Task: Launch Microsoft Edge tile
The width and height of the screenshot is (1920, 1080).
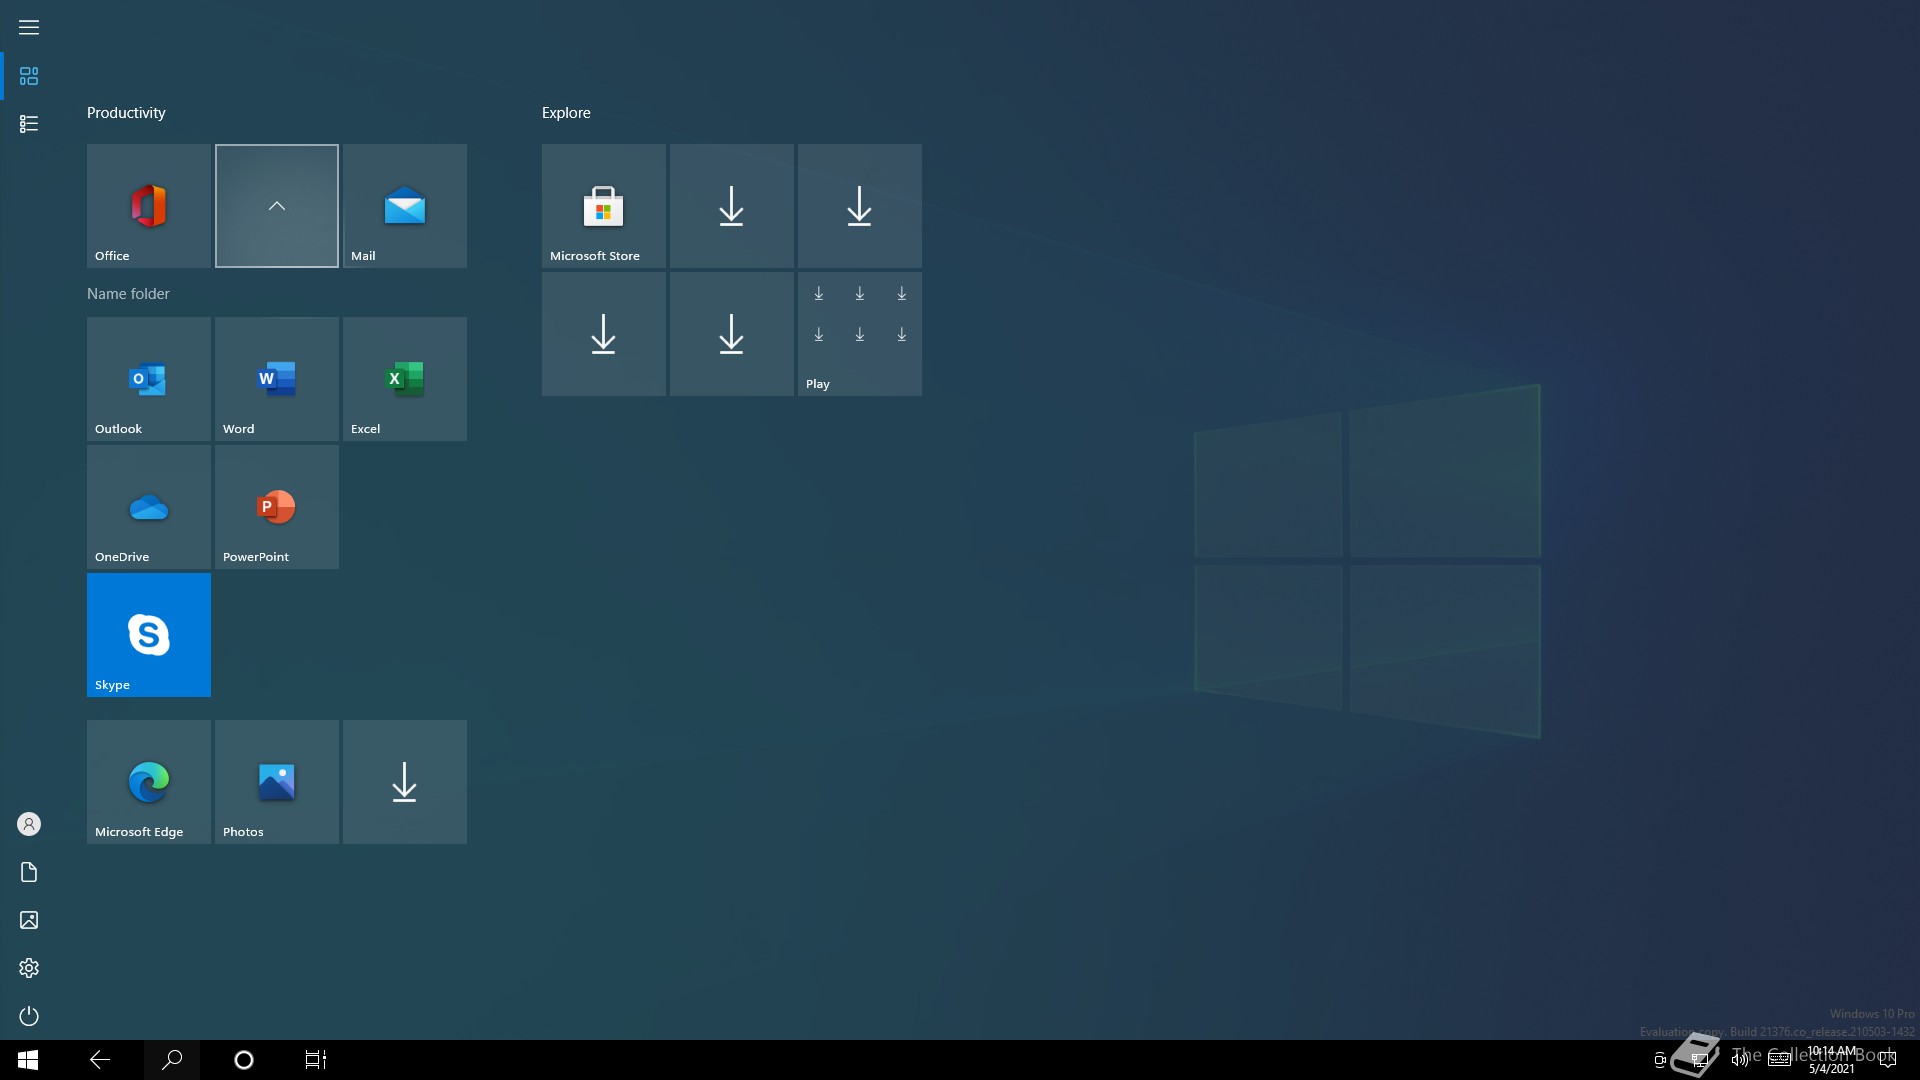Action: 149,782
